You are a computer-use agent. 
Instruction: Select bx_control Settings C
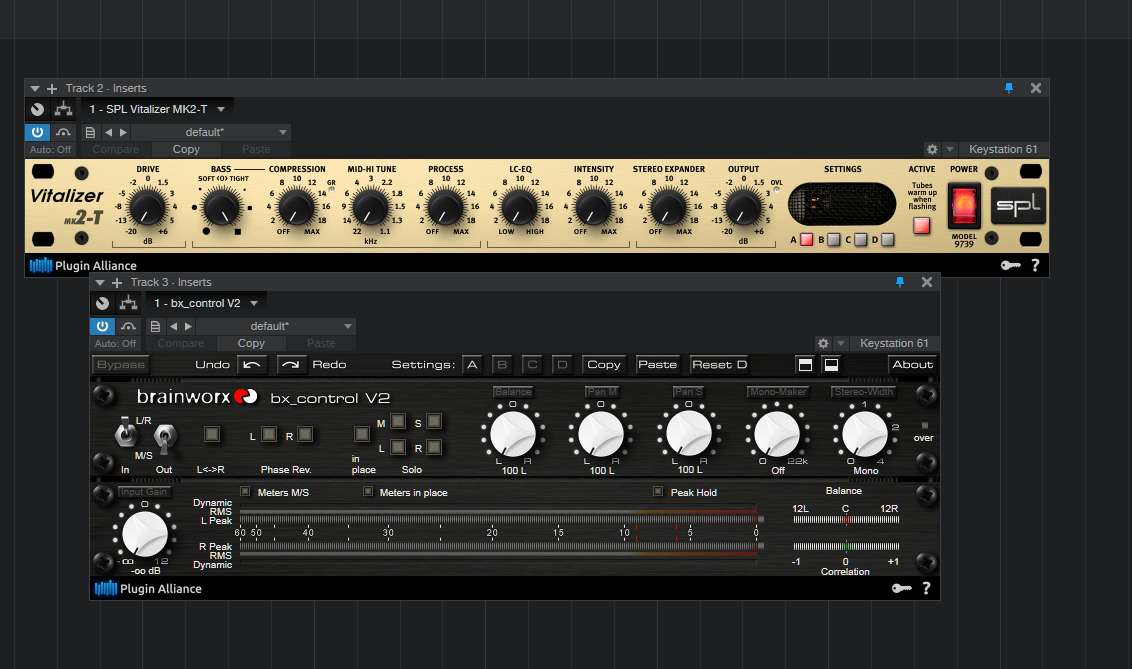tap(532, 364)
